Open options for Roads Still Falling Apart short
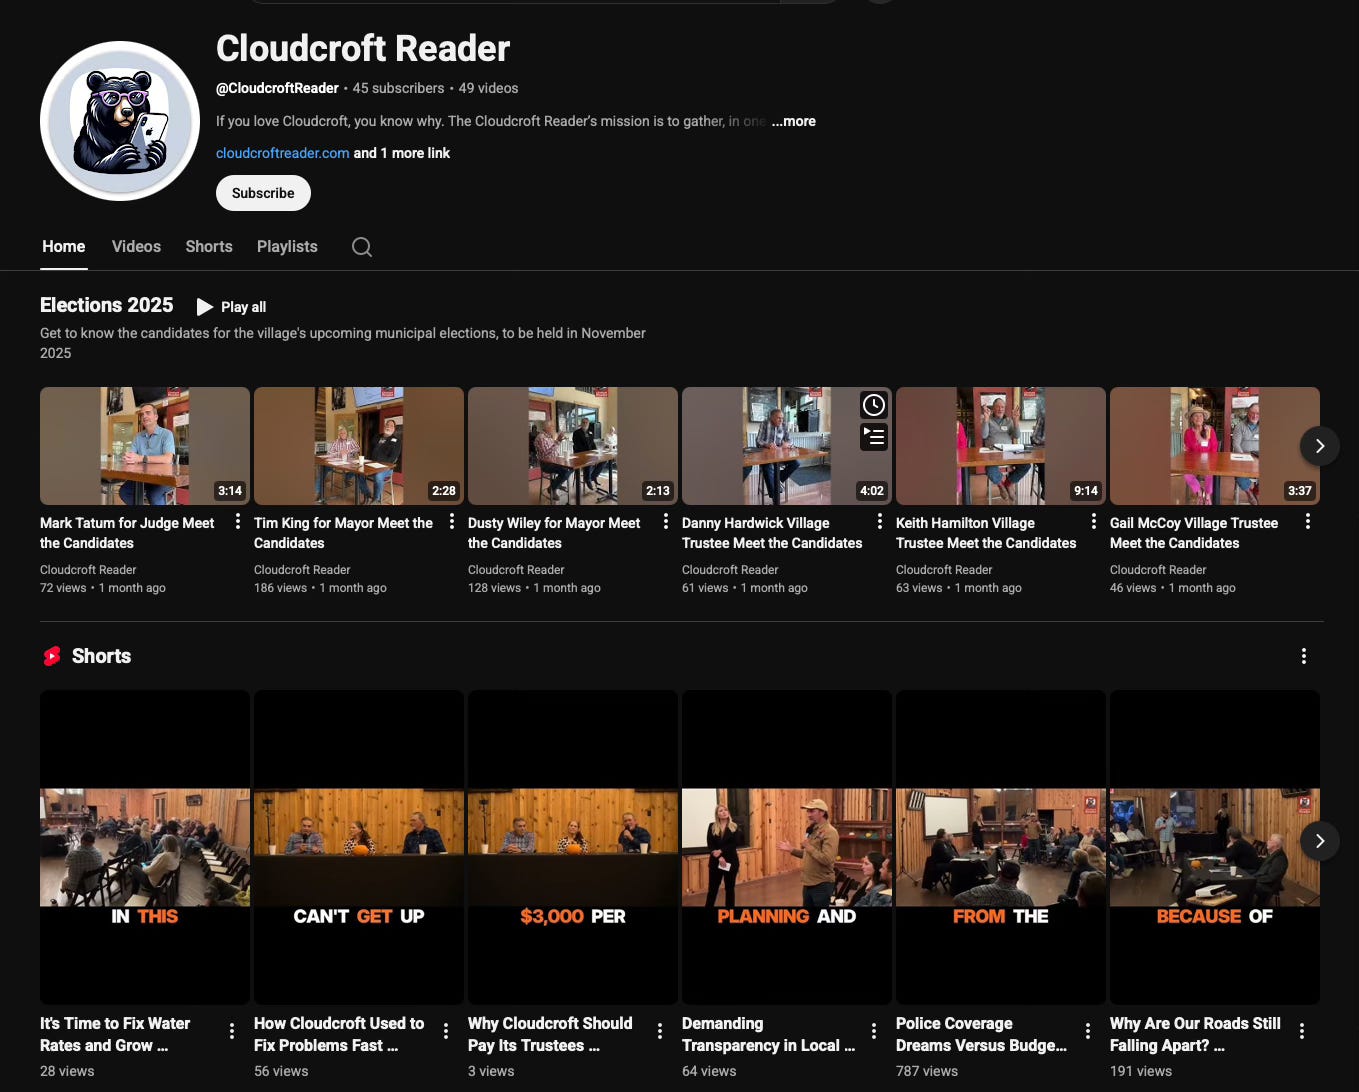Viewport: 1359px width, 1092px height. [1302, 1031]
